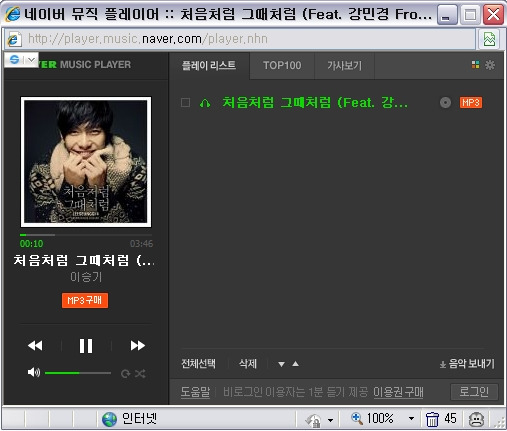Check the playlist song's checkbox

(185, 102)
